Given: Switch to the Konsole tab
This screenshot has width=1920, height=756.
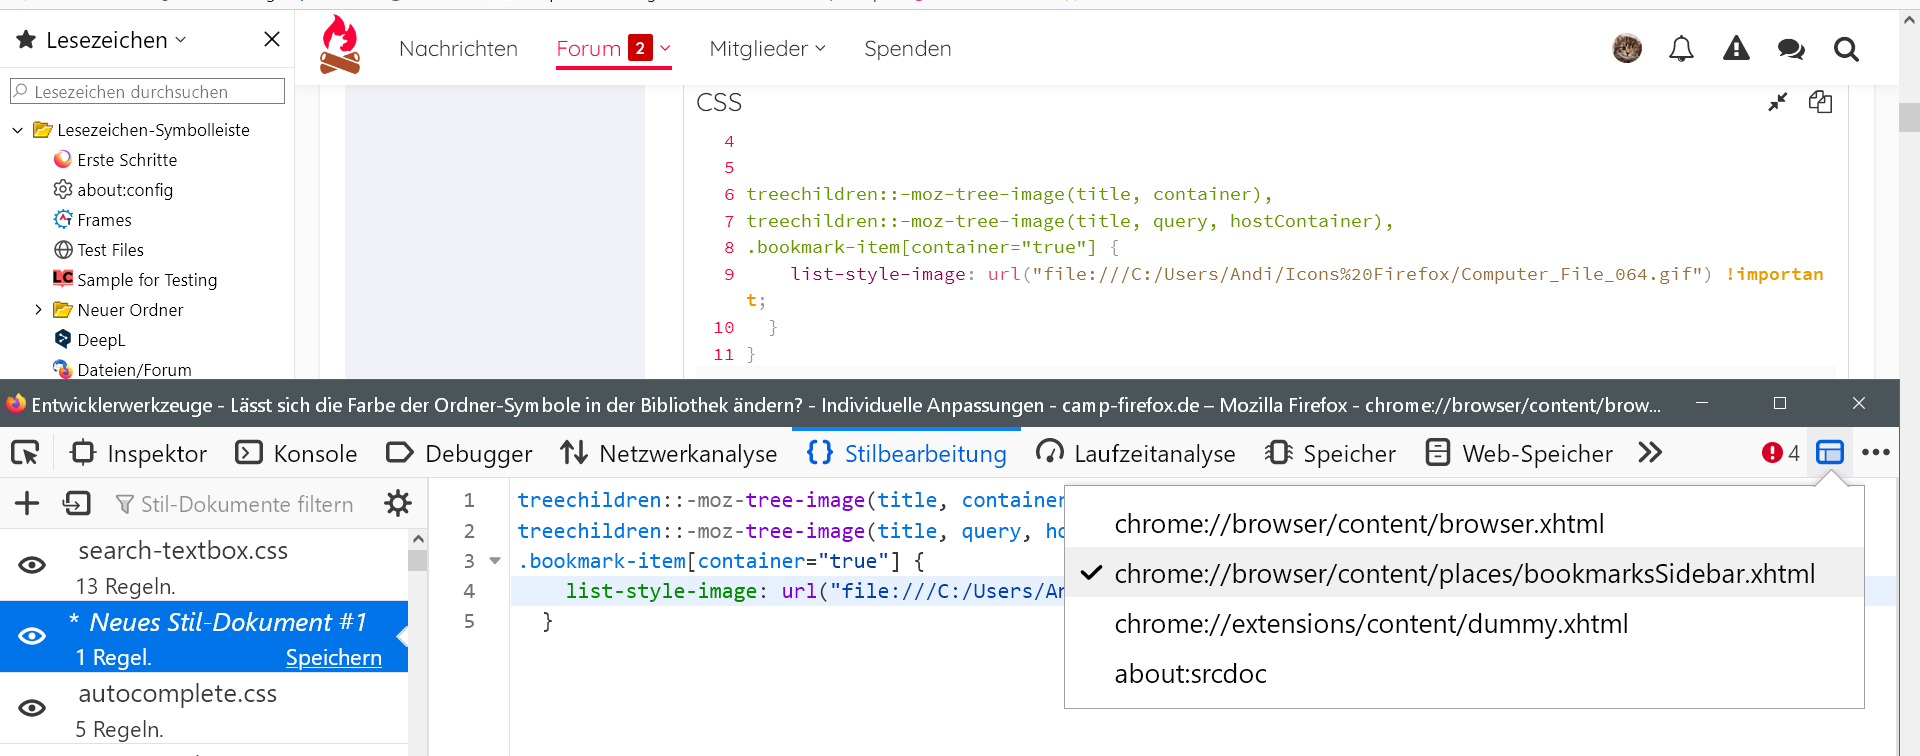Looking at the screenshot, I should pyautogui.click(x=296, y=453).
